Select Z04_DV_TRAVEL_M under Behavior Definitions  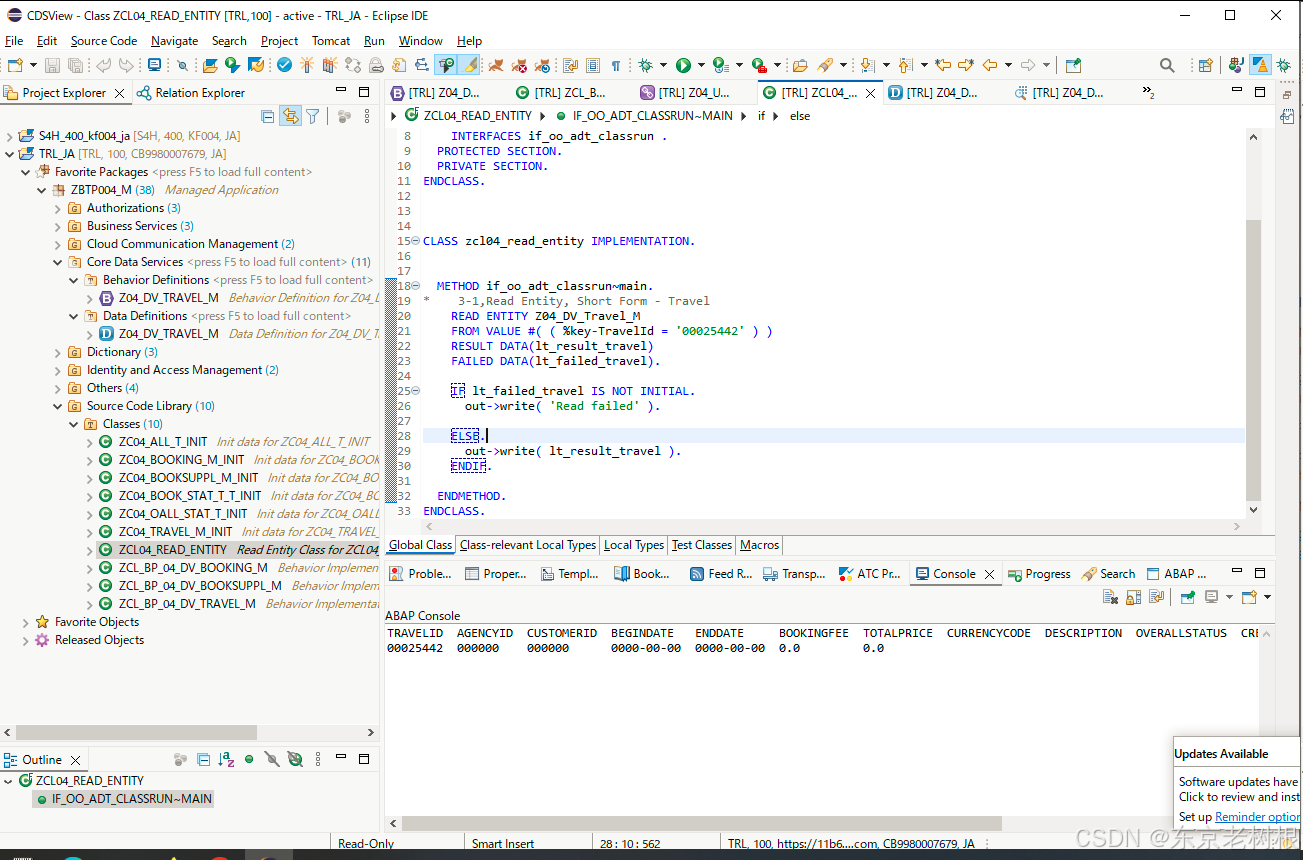tap(168, 298)
